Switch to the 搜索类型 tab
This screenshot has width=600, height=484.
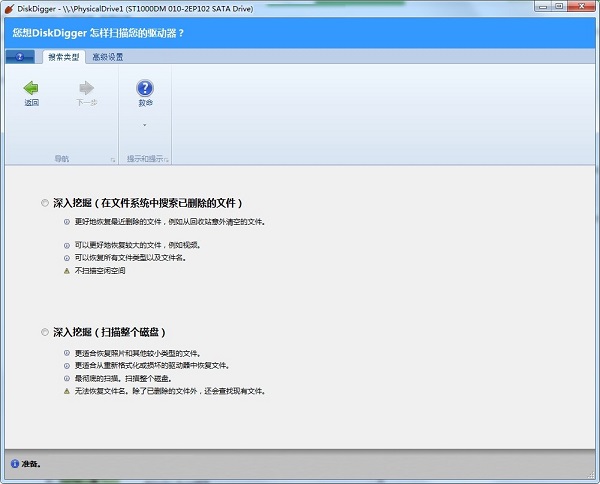(64, 57)
